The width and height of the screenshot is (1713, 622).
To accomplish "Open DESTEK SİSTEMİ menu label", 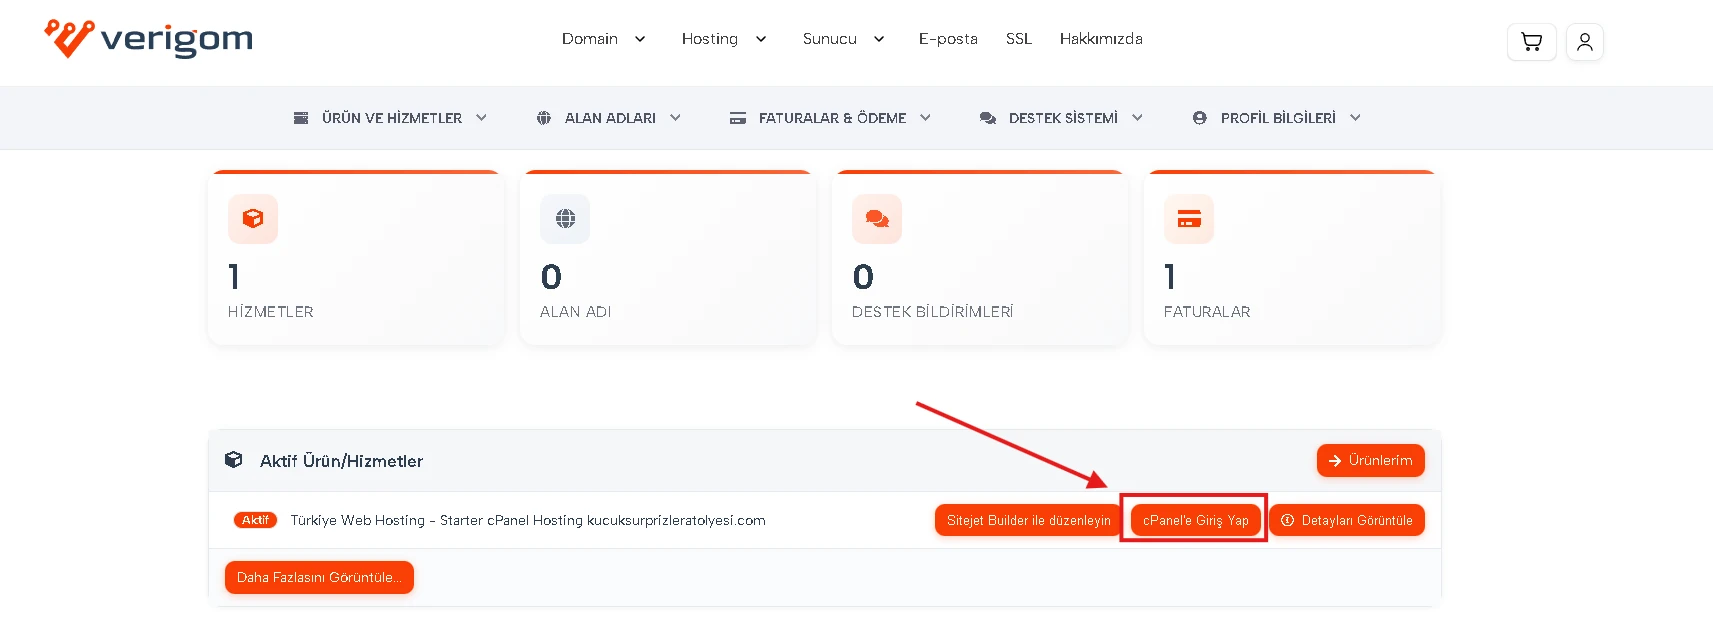I will pyautogui.click(x=1063, y=118).
